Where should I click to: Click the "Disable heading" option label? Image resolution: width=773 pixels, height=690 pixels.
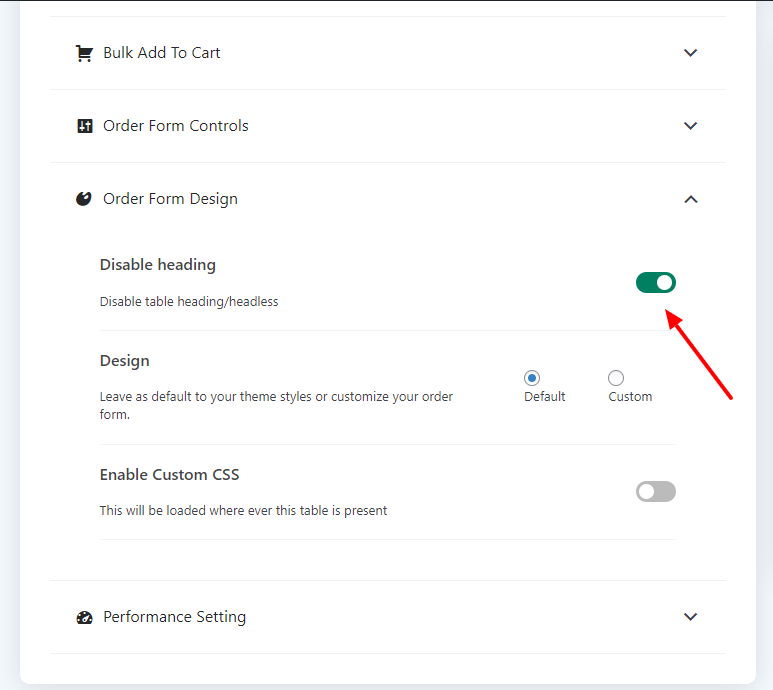coord(158,265)
